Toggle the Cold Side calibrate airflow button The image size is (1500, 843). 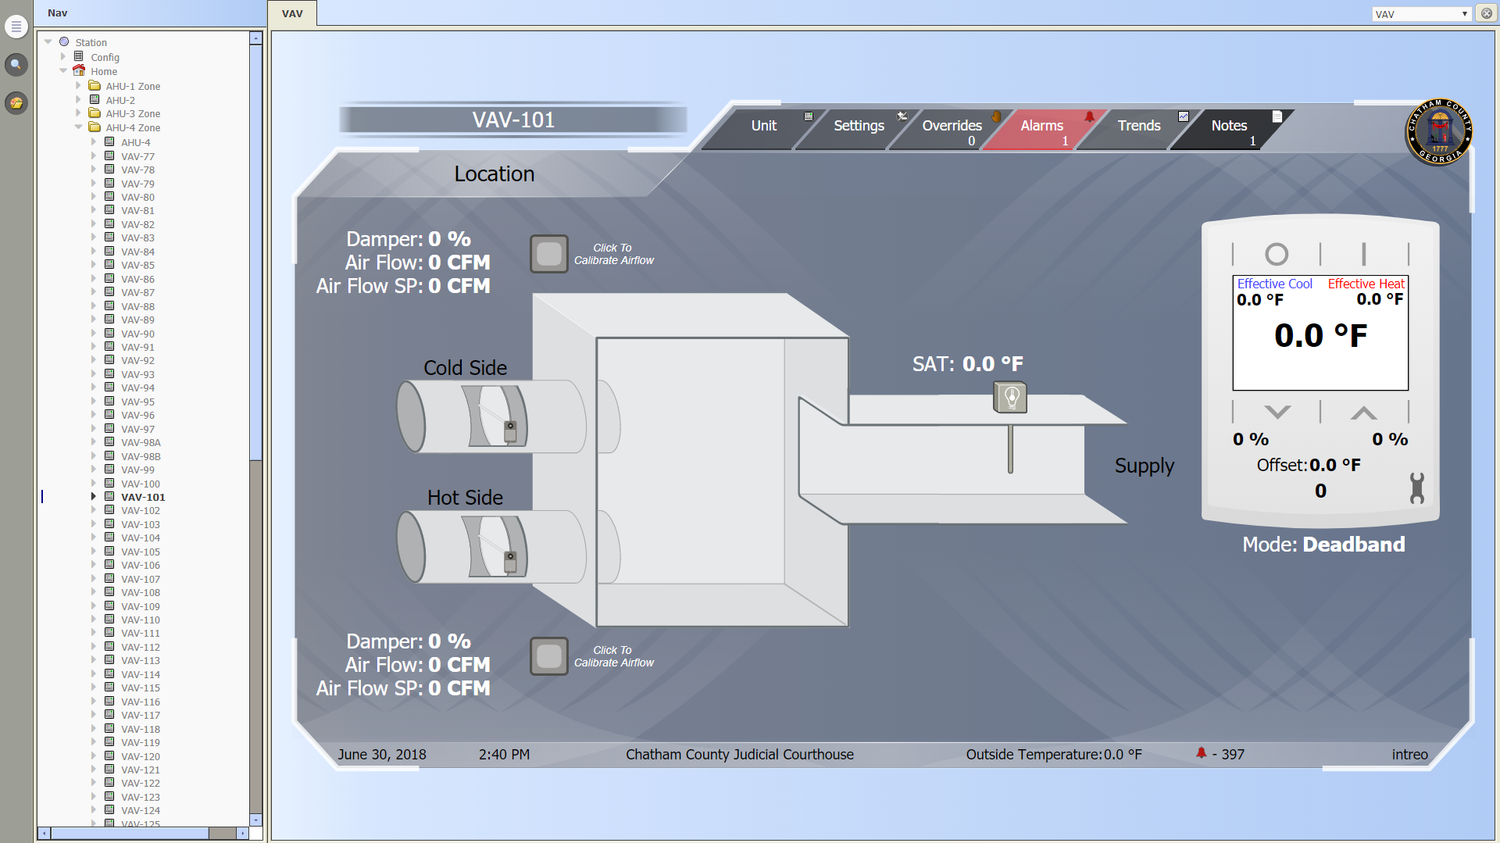[x=549, y=254]
